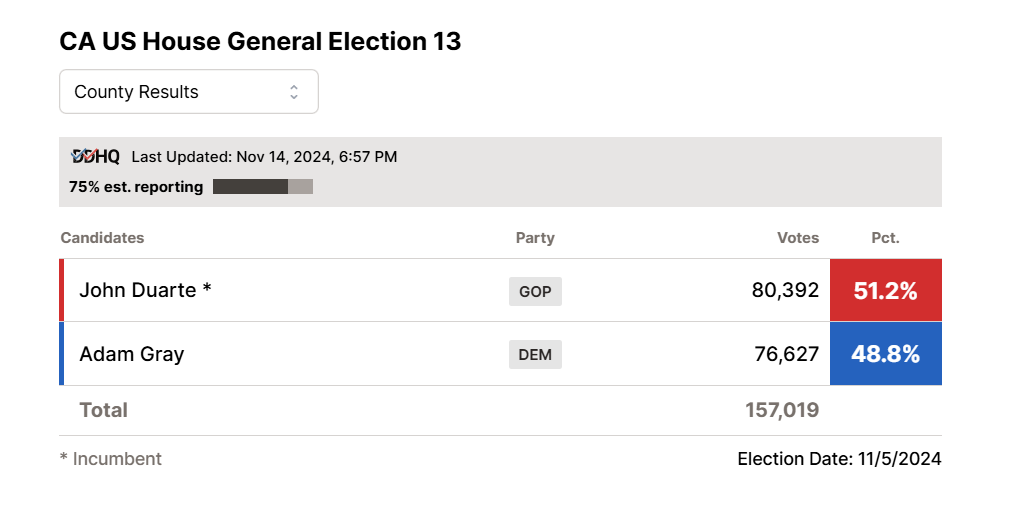1010x511 pixels.
Task: Click the red 51.2% percentage box
Action: point(885,291)
